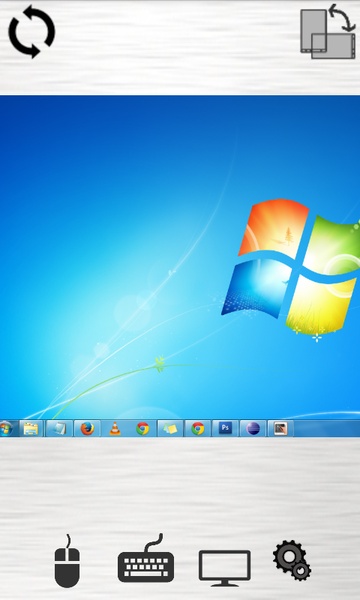Open Windows Explorer folder in remote taskbar
The height and width of the screenshot is (600, 360).
click(31, 429)
